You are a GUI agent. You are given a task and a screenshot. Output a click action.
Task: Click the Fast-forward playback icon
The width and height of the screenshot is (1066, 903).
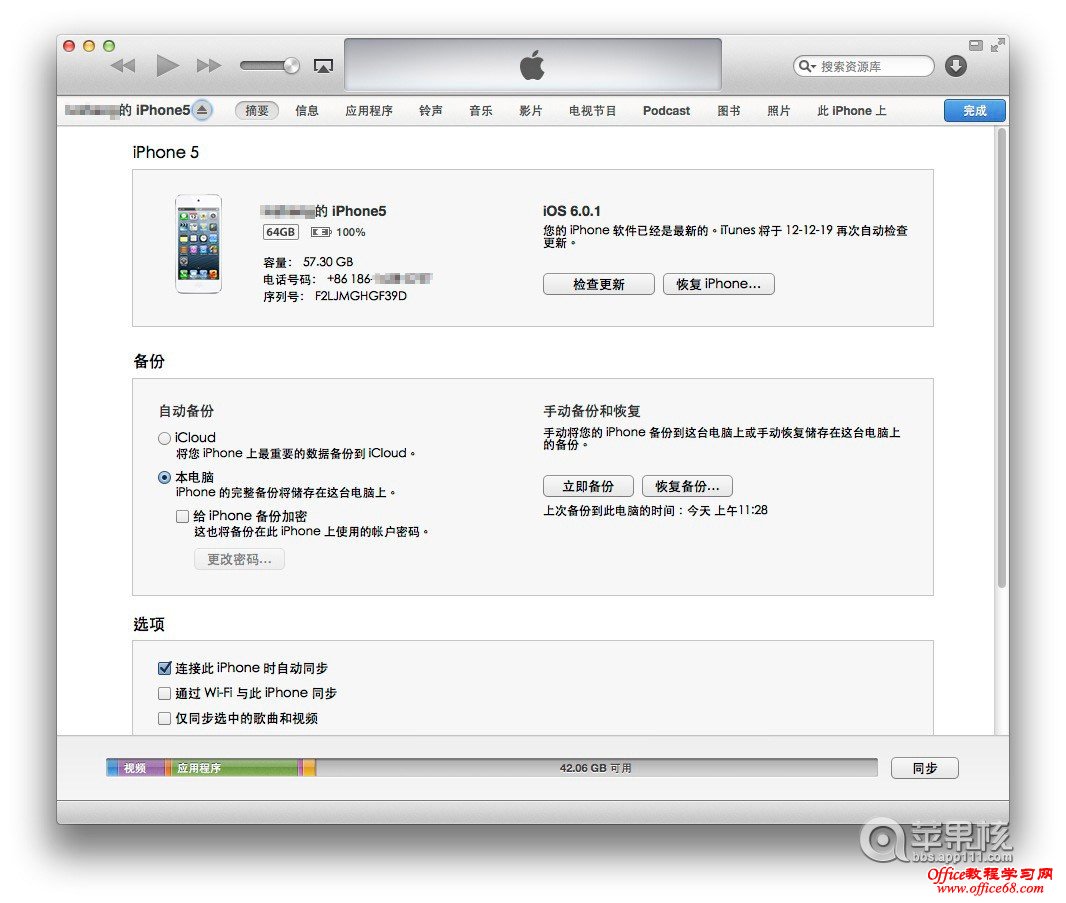(209, 64)
